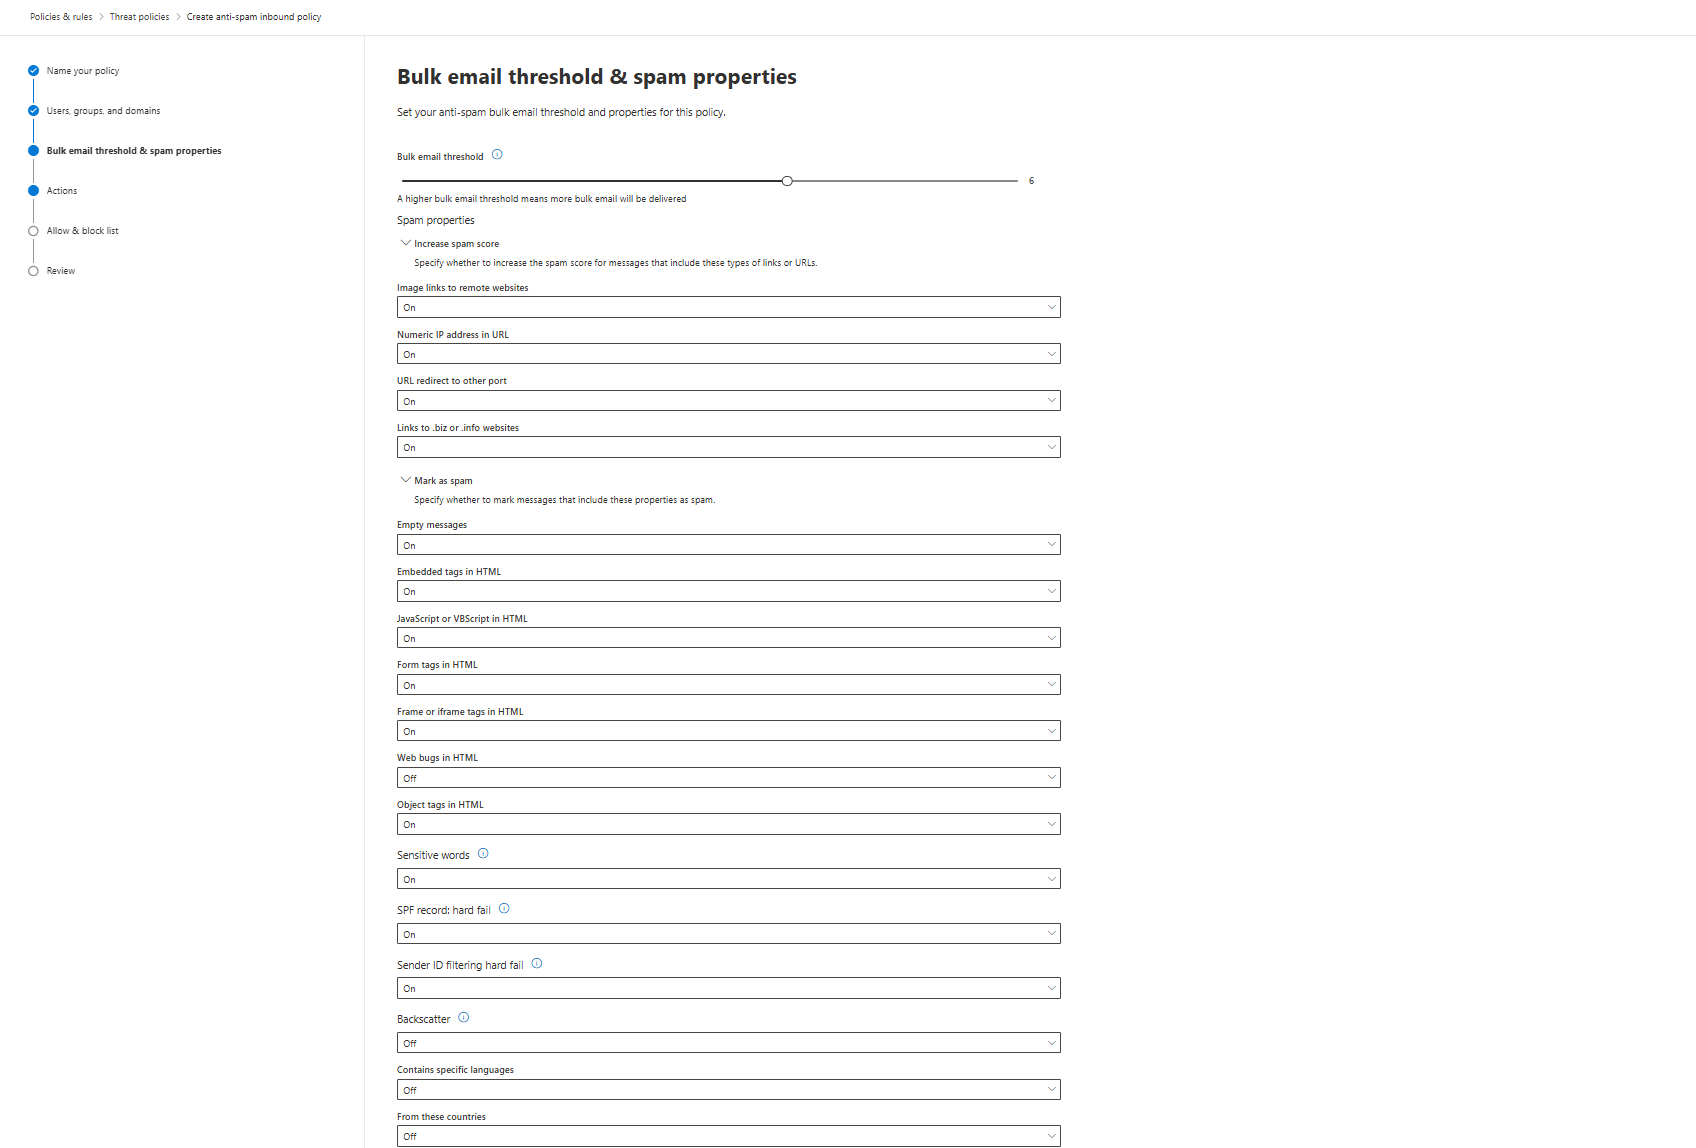Go to the Actions wizard step
Image resolution: width=1696 pixels, height=1148 pixels.
click(x=61, y=191)
